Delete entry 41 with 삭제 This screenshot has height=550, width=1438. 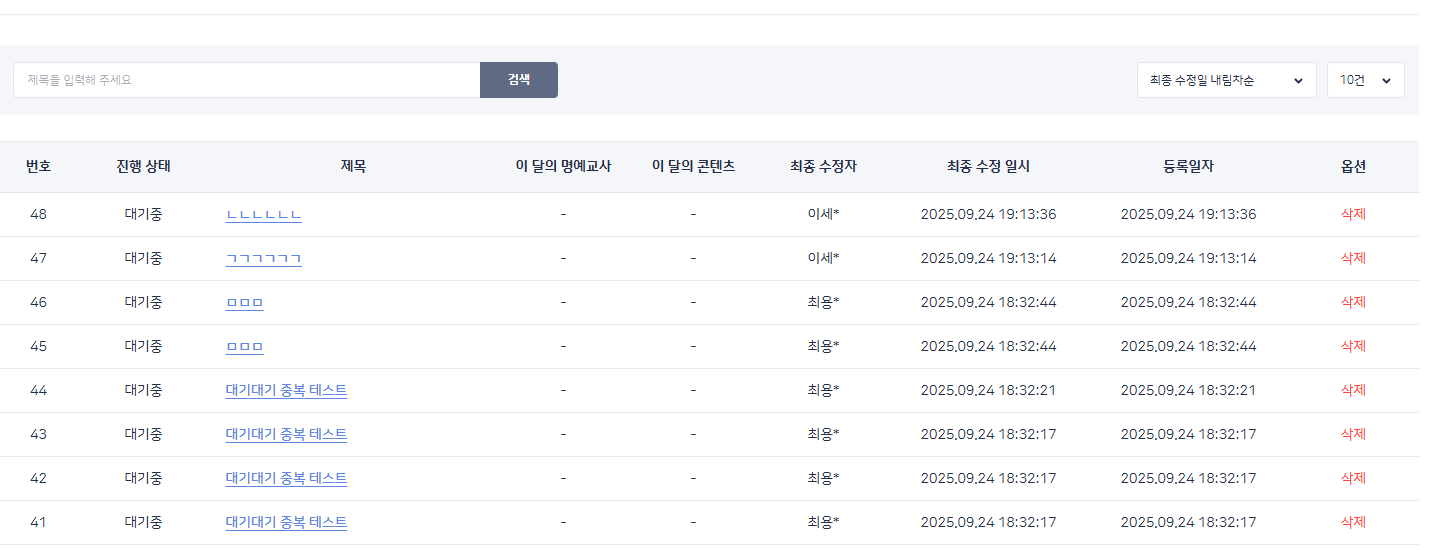tap(1353, 523)
